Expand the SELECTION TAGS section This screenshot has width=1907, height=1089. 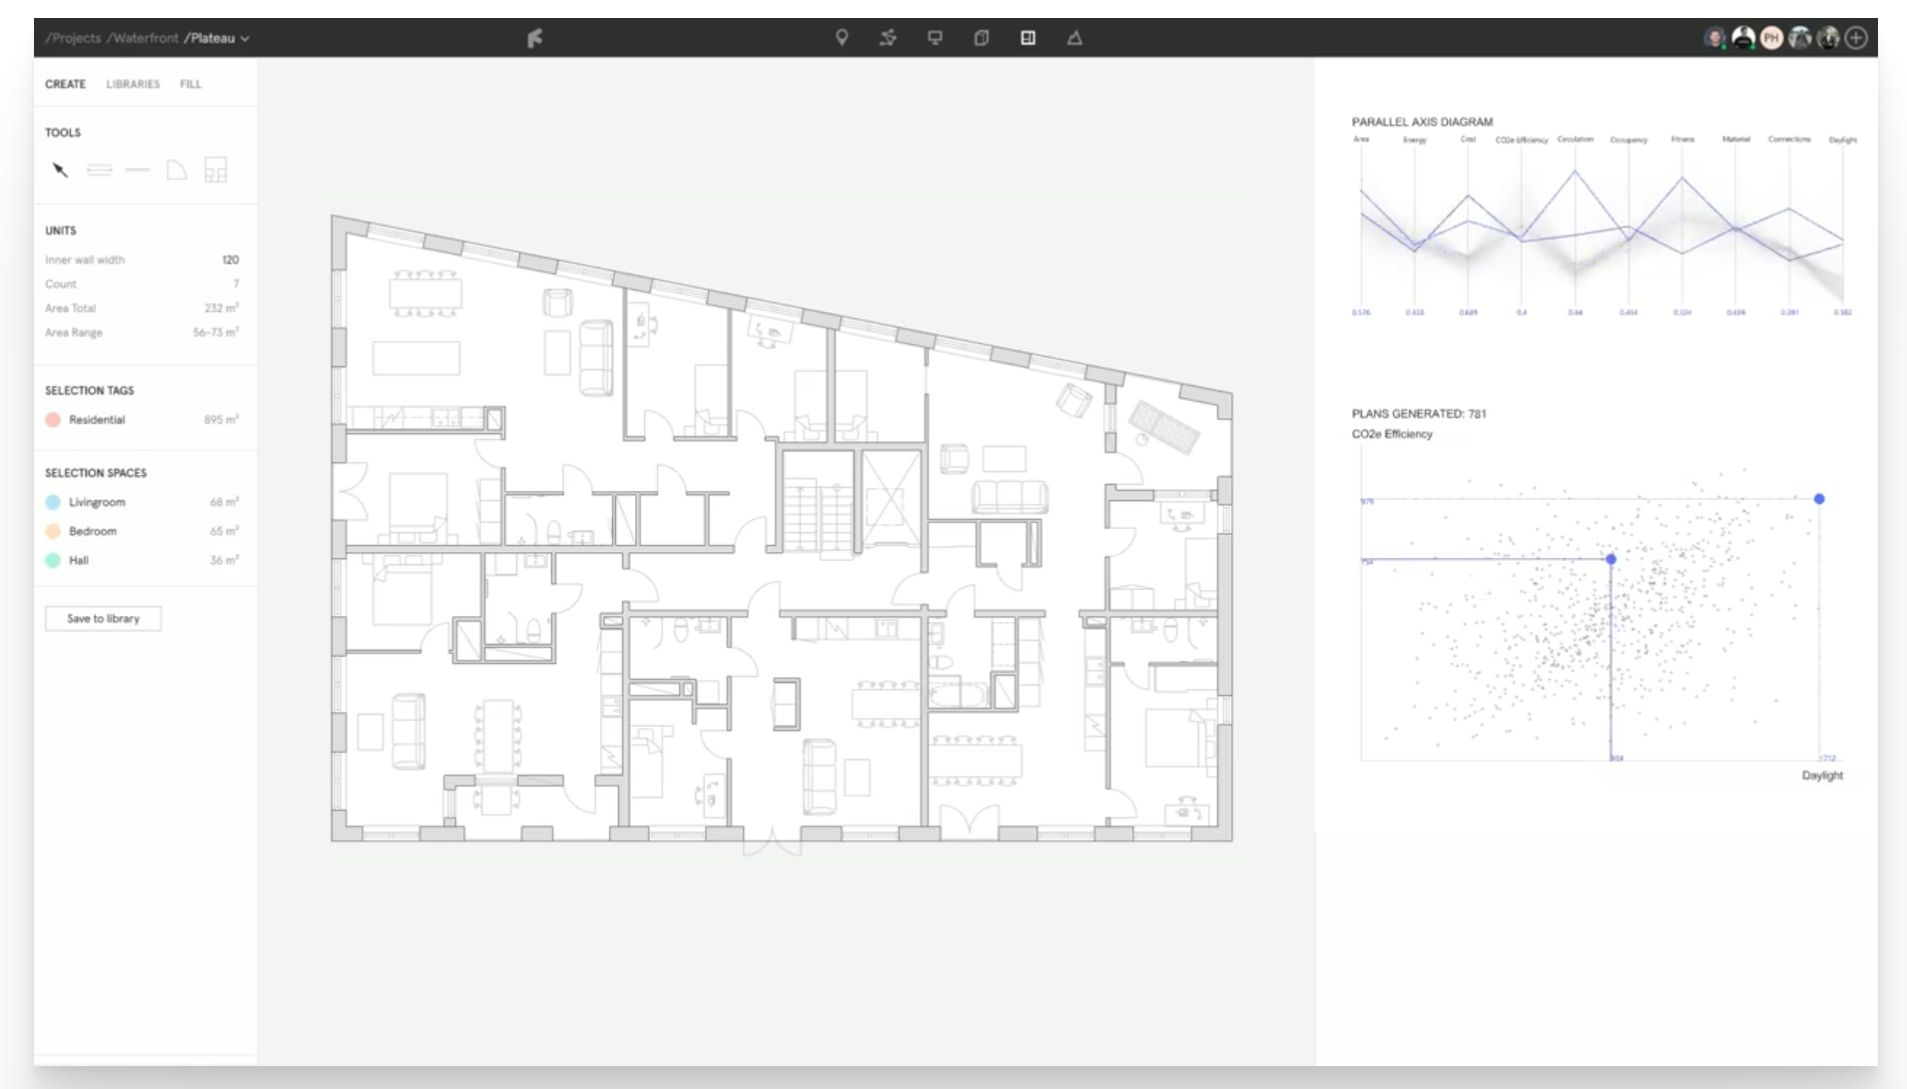click(90, 390)
